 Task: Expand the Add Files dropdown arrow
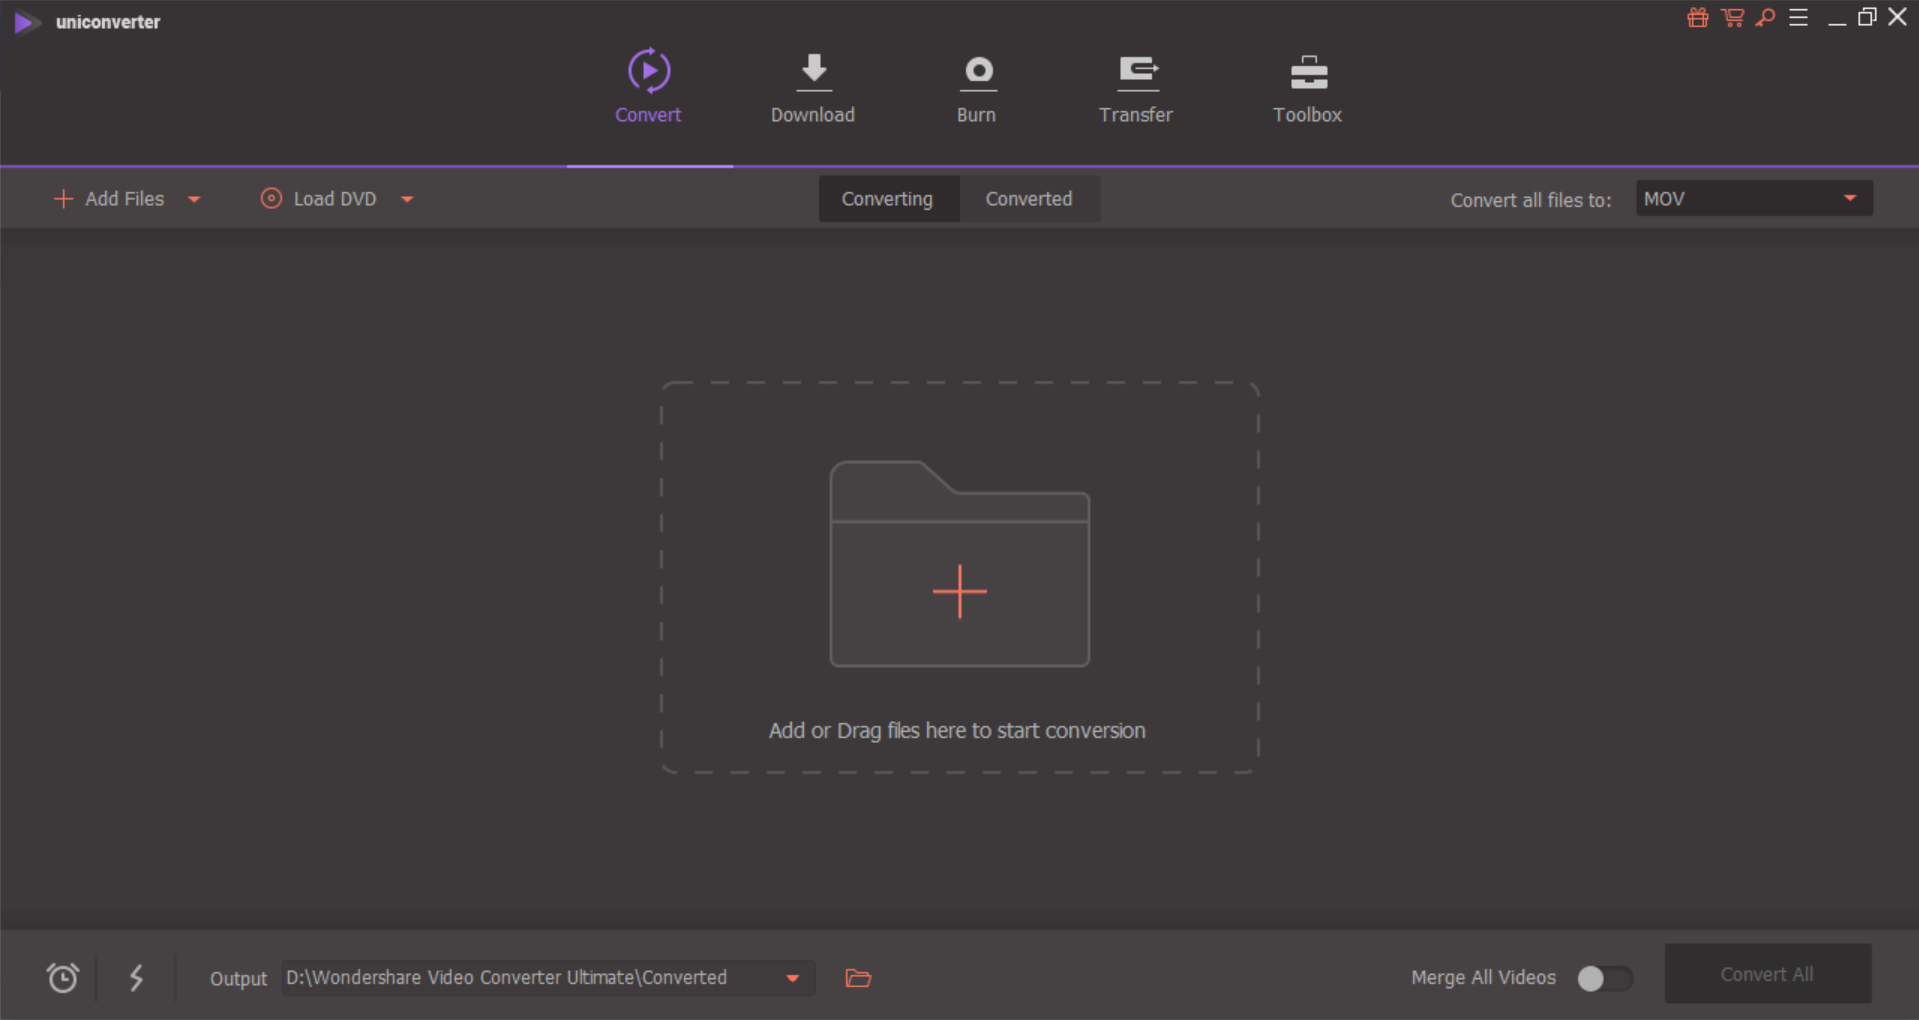click(x=195, y=199)
